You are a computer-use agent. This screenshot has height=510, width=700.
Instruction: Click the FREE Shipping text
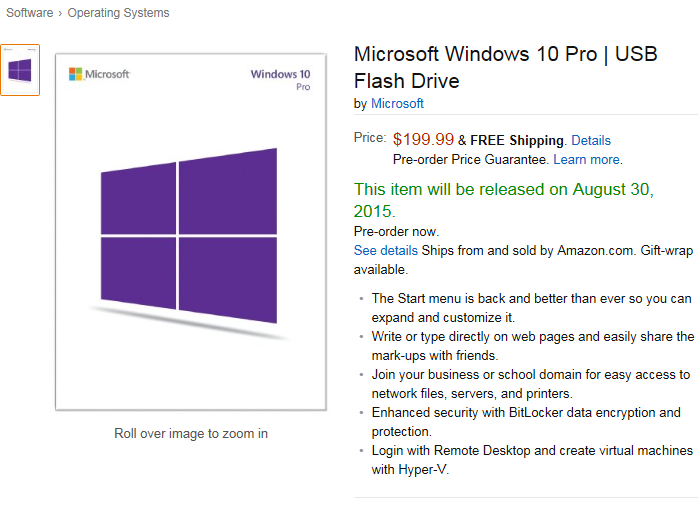click(x=517, y=140)
